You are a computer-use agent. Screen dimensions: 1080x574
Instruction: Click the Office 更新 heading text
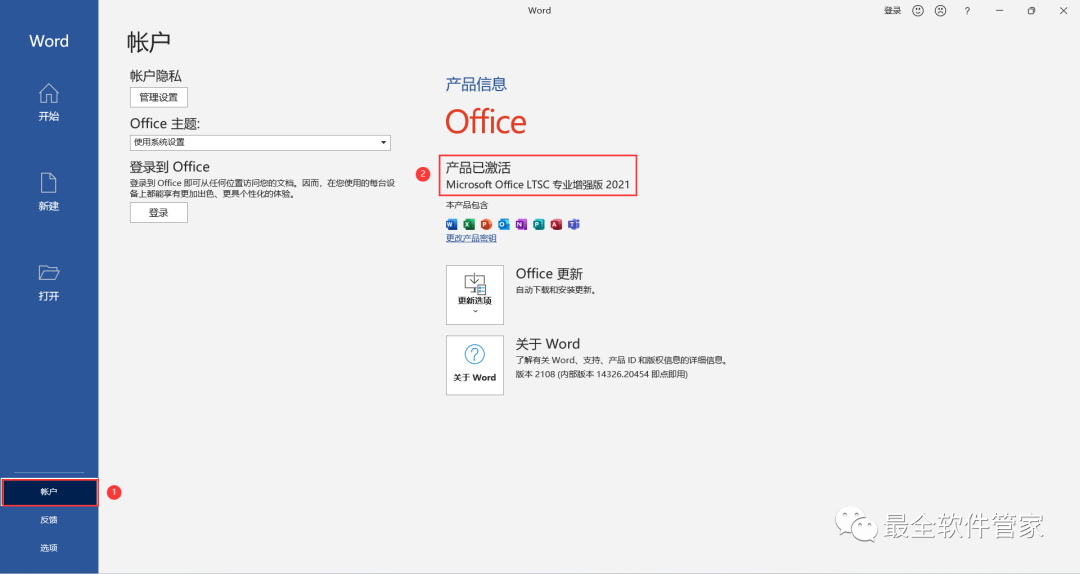[x=549, y=274]
